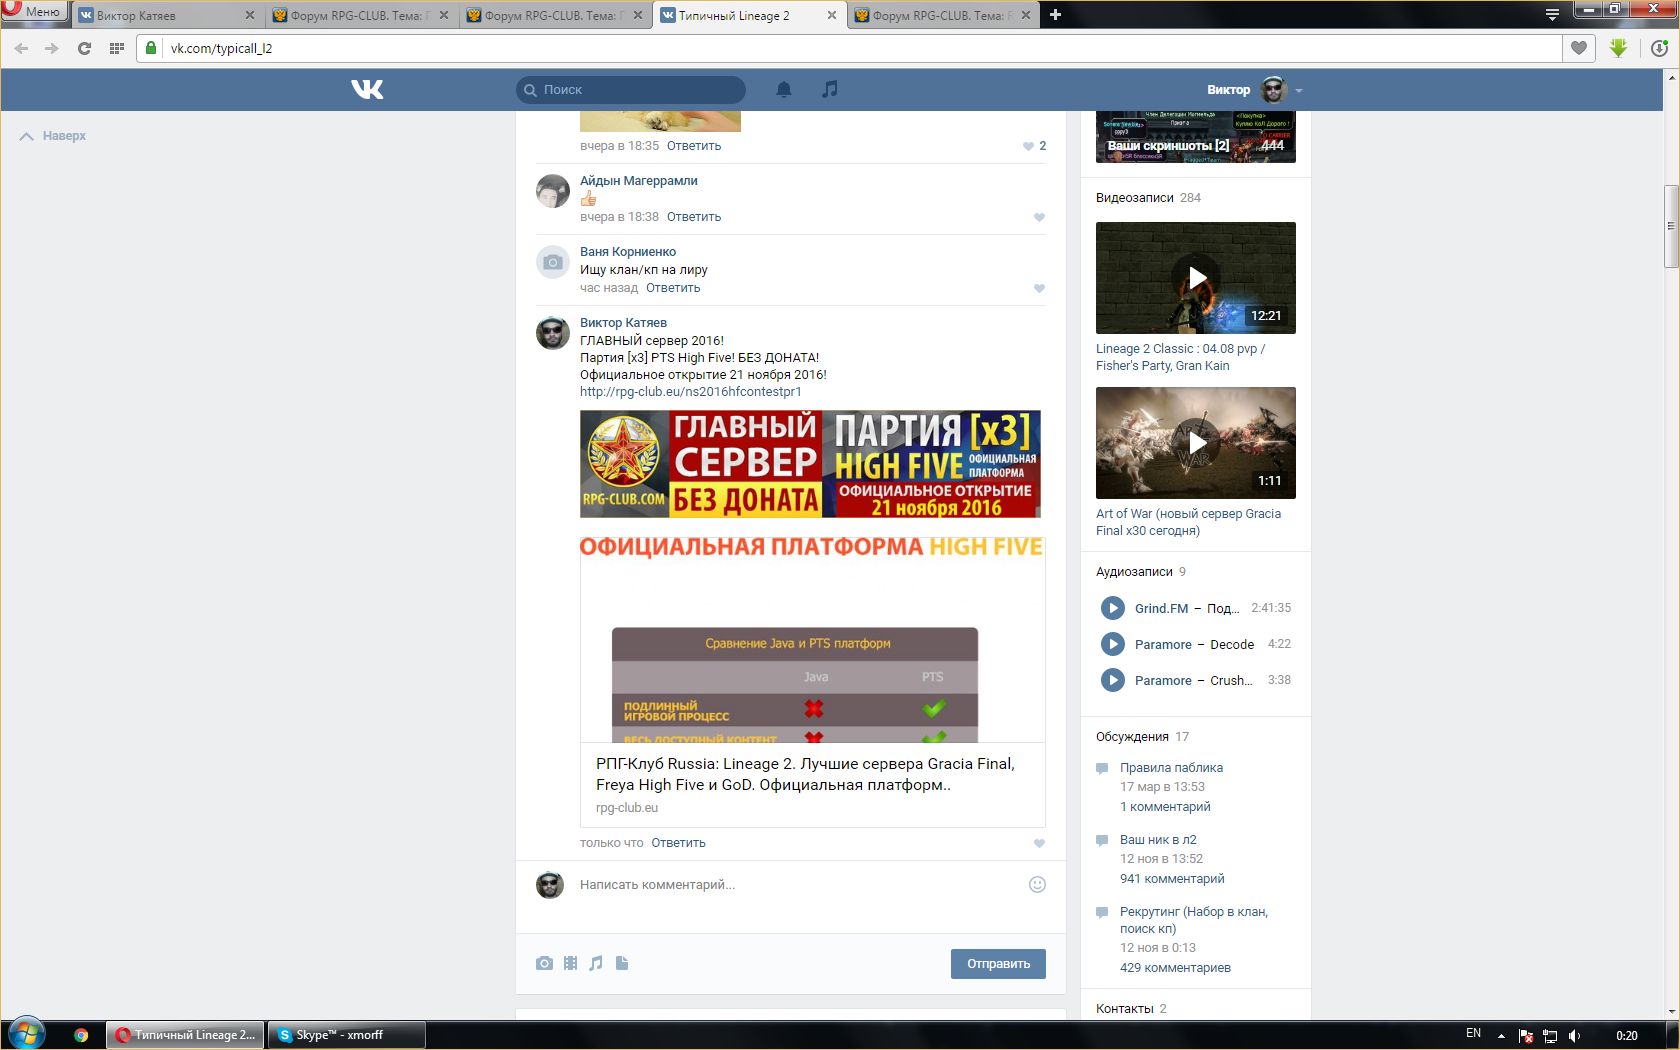The width and height of the screenshot is (1680, 1050).
Task: Switch to the second browser tab, Форум RPG-CLUB
Action: pyautogui.click(x=362, y=15)
